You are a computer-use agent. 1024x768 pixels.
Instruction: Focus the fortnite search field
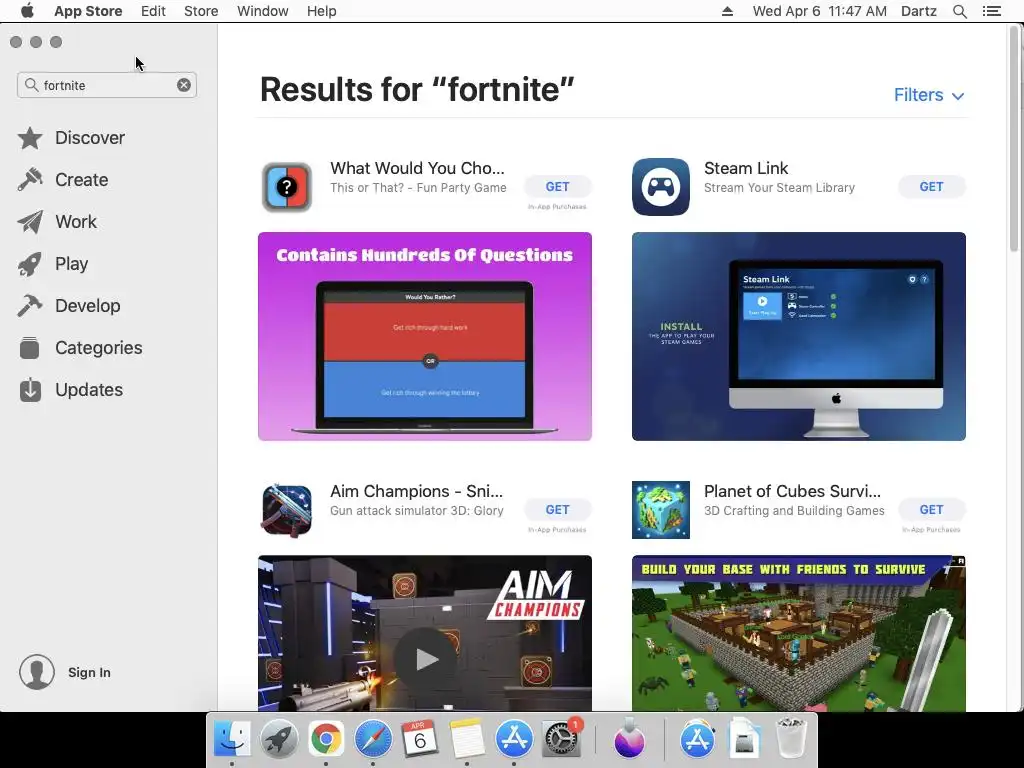(107, 85)
